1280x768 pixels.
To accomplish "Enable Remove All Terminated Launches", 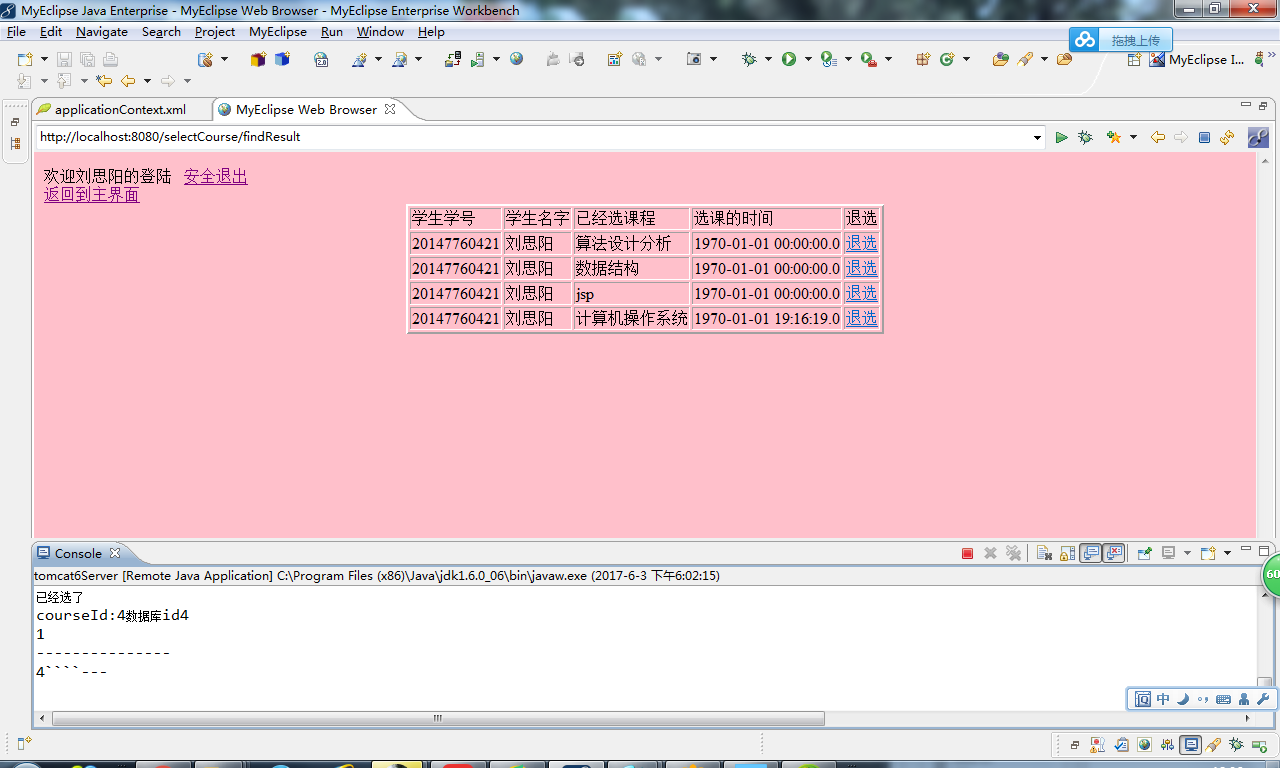I will [1013, 553].
